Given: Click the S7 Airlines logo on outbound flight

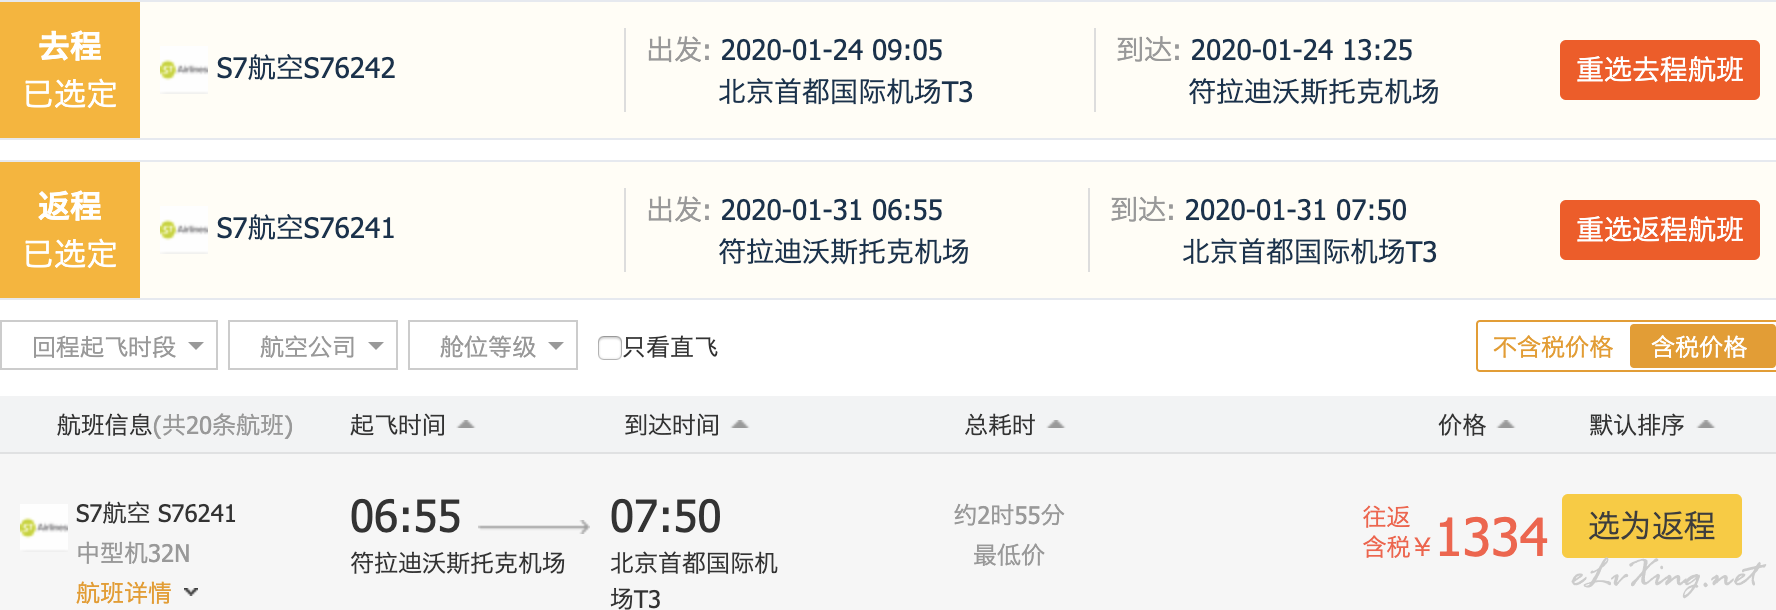Looking at the screenshot, I should coord(184,69).
